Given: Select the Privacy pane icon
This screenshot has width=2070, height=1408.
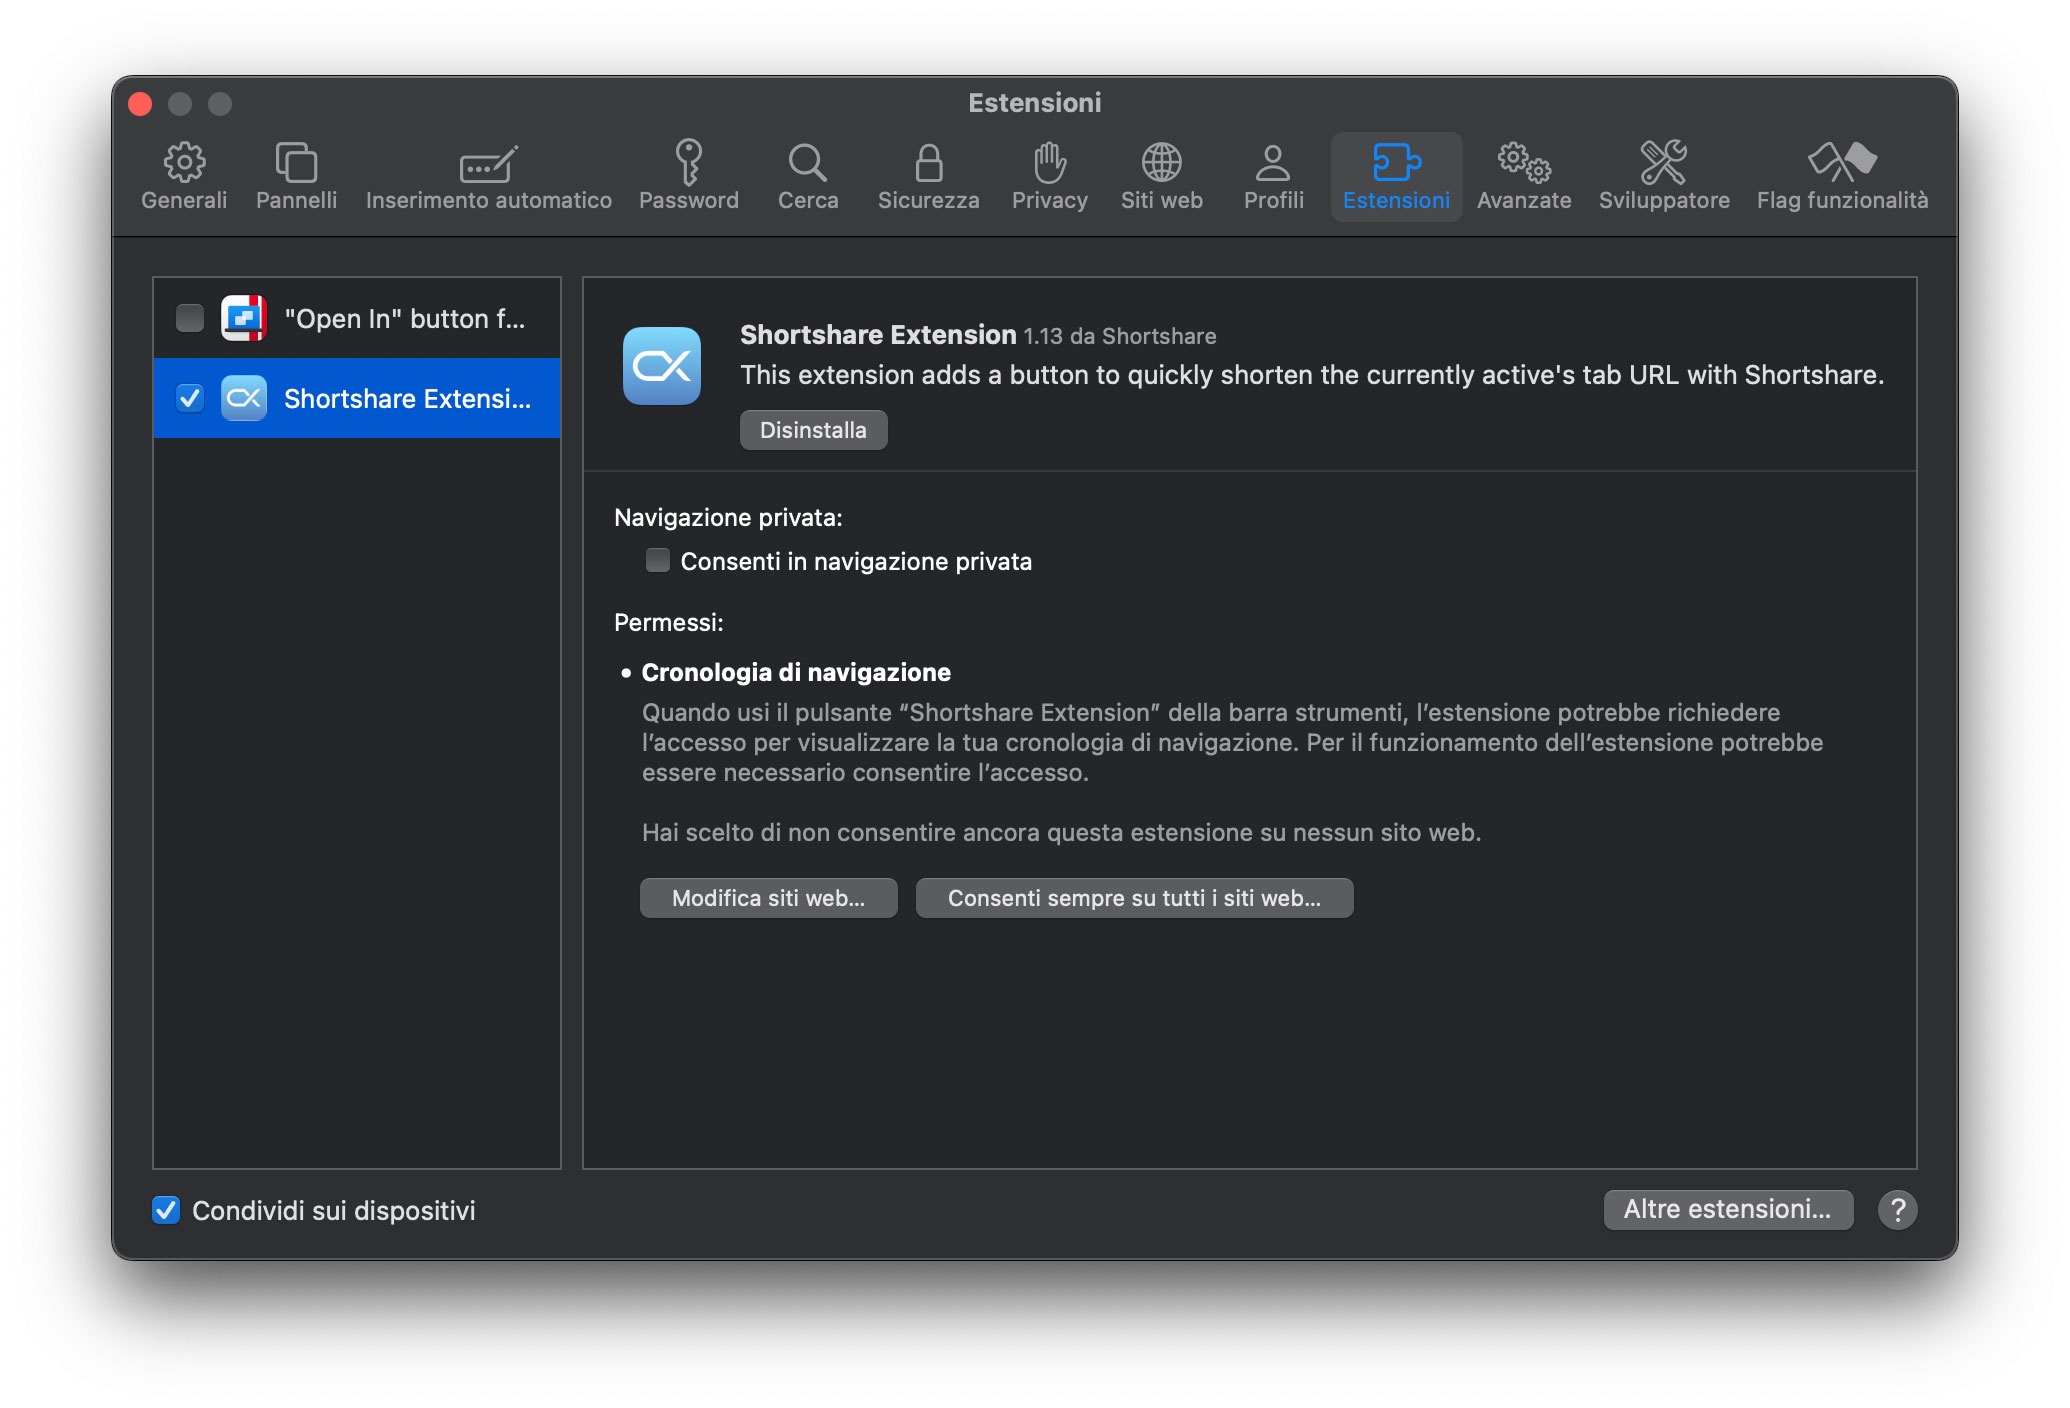Looking at the screenshot, I should pyautogui.click(x=1049, y=176).
